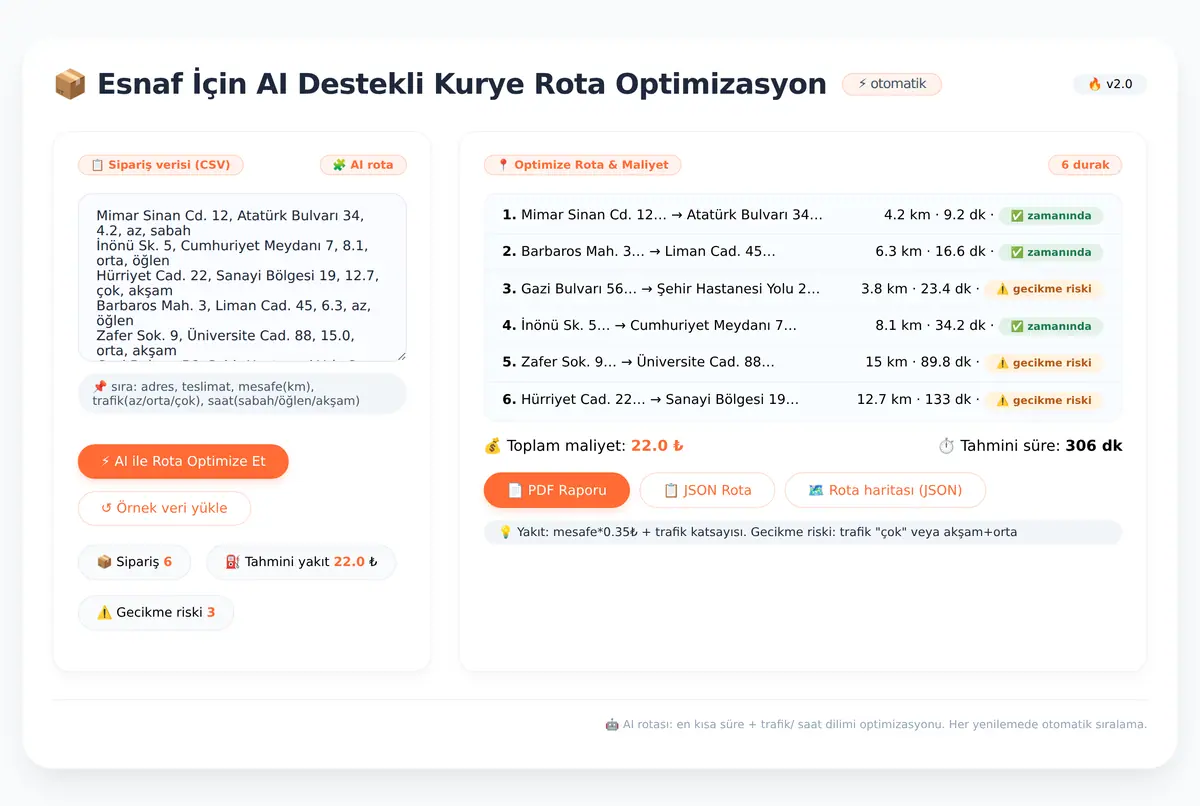The height and width of the screenshot is (806, 1200).
Task: Select route row 5 Zafer Sok.
Action: coord(803,362)
